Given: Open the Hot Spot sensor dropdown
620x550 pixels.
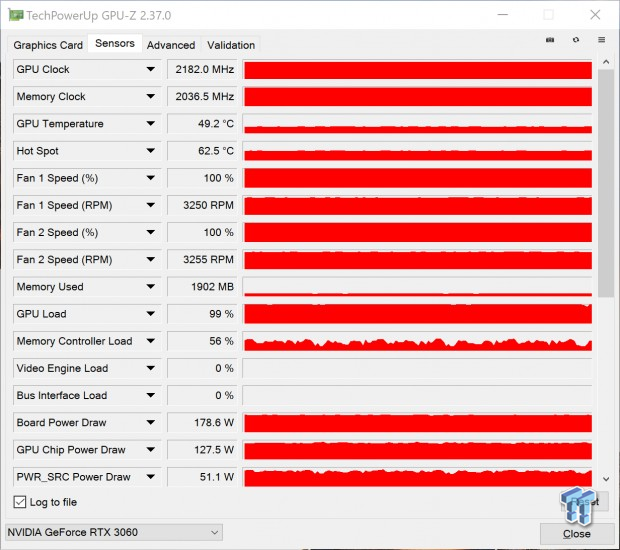Looking at the screenshot, I should 150,151.
